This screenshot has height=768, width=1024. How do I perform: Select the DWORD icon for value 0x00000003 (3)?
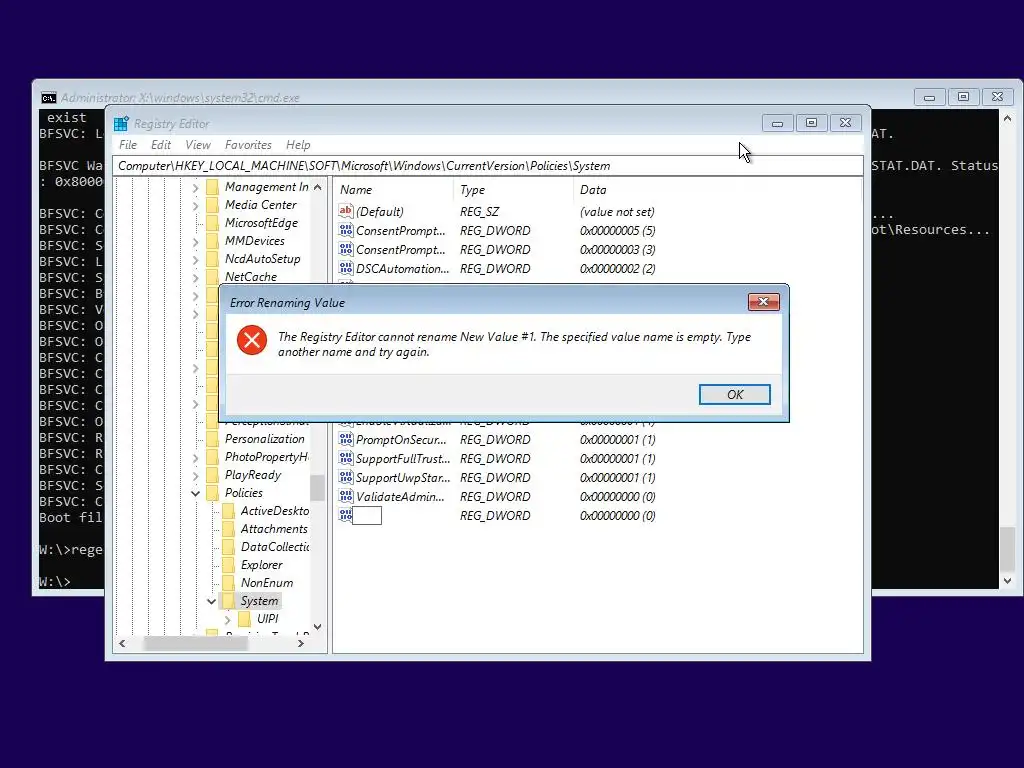(x=345, y=249)
